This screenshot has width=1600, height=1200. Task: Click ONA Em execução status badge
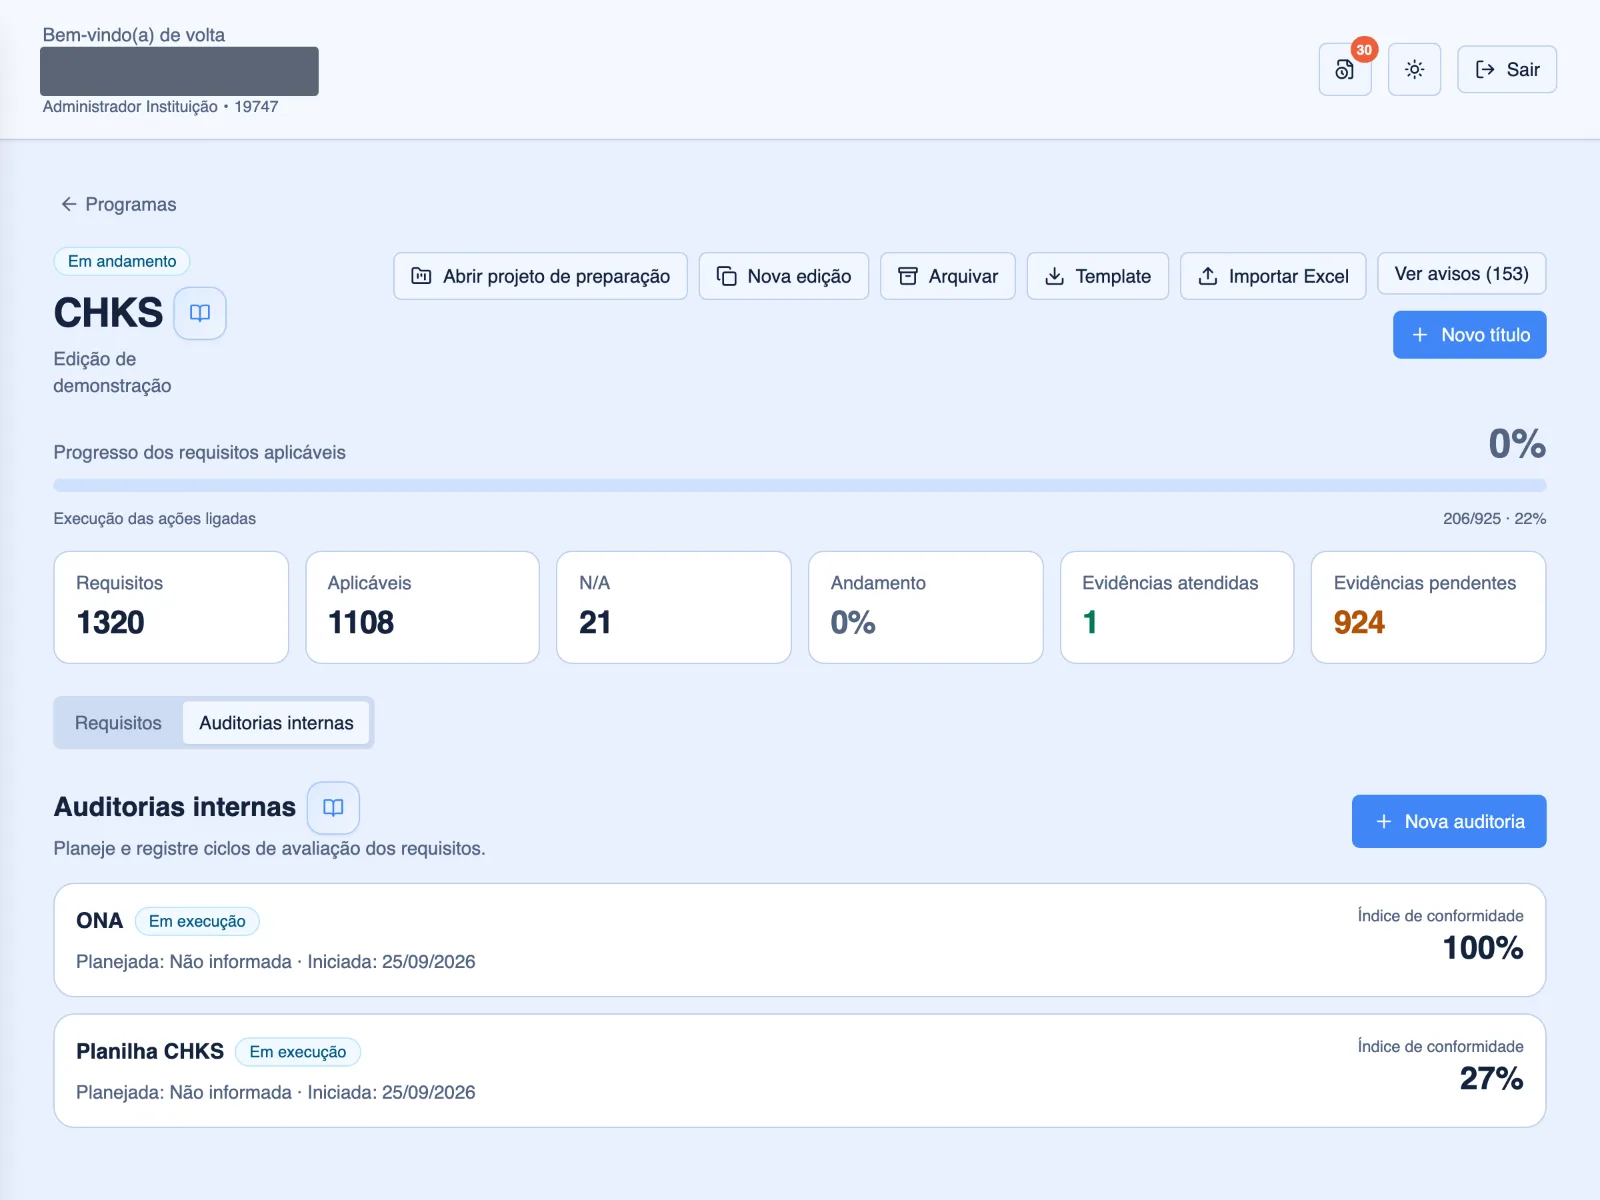(197, 921)
